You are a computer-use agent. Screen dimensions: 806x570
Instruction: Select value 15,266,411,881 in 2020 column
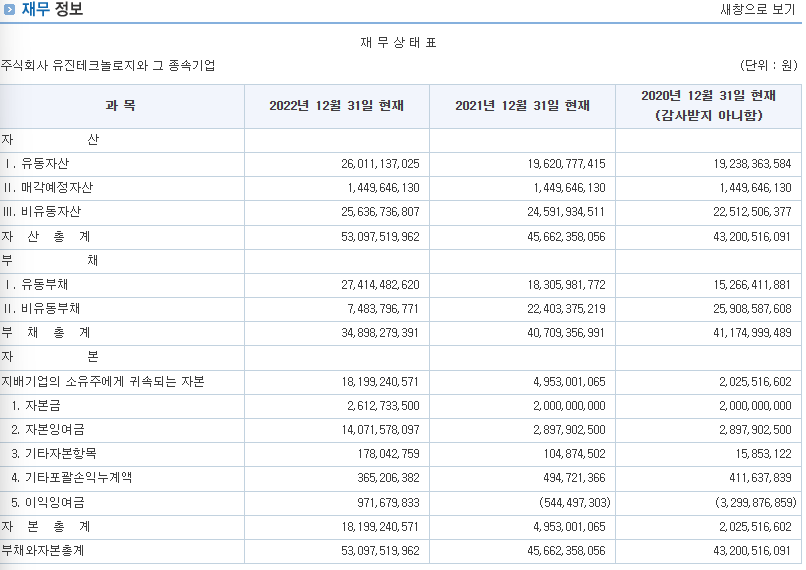[752, 285]
